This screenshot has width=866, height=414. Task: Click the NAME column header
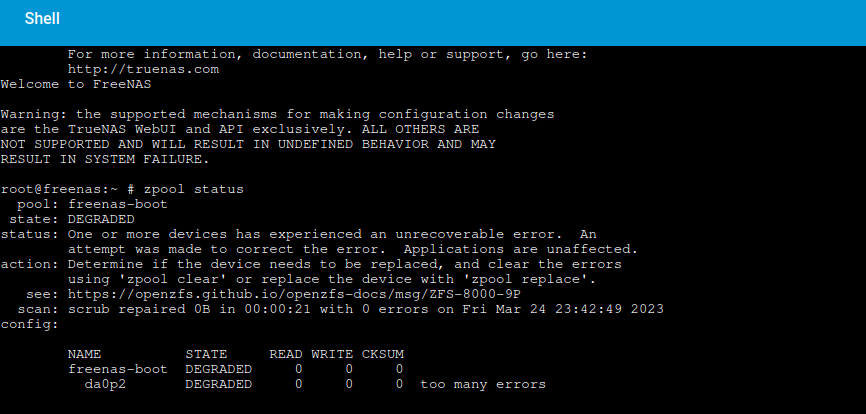pos(84,354)
